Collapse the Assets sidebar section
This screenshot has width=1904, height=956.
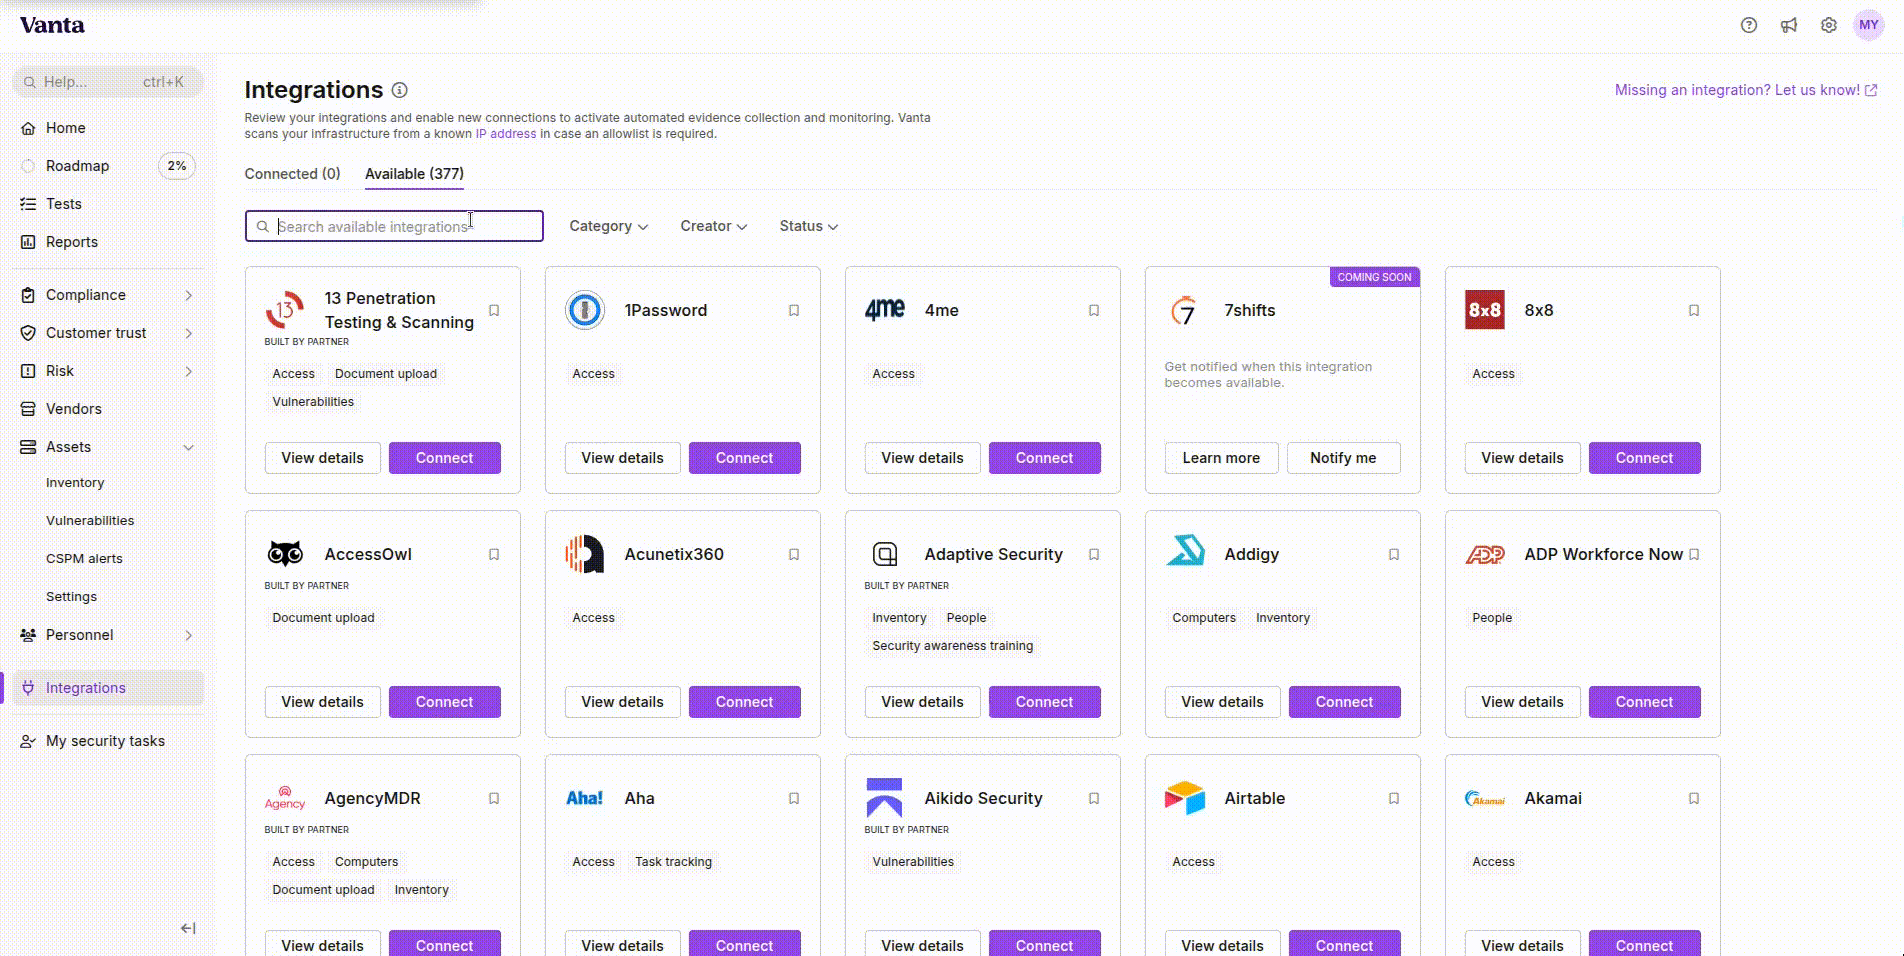coord(106,447)
